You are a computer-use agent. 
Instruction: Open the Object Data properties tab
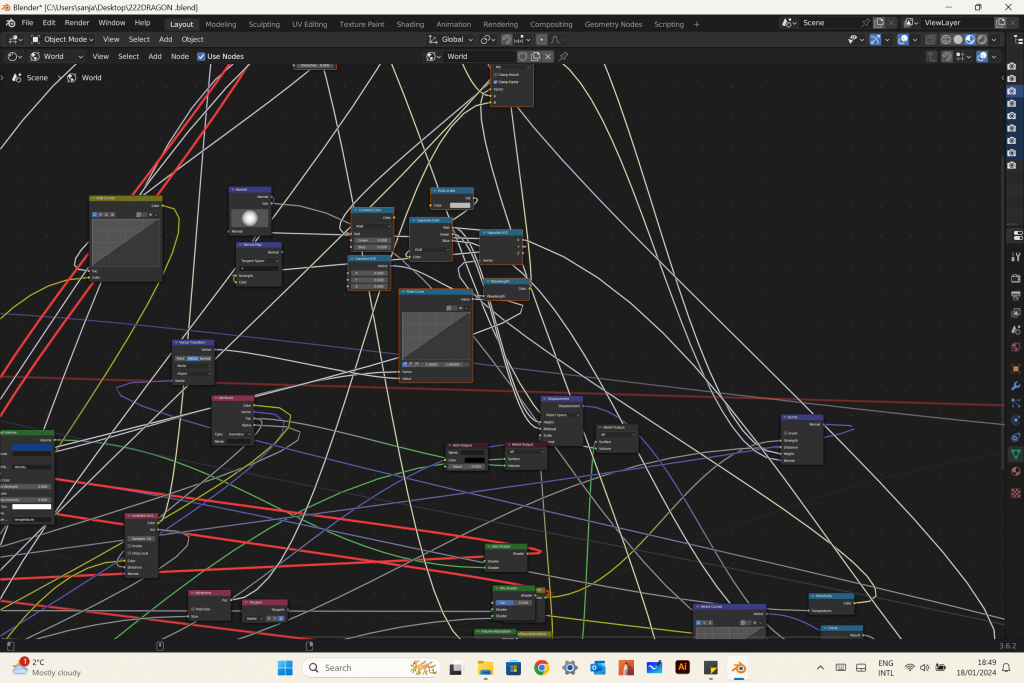click(1016, 454)
